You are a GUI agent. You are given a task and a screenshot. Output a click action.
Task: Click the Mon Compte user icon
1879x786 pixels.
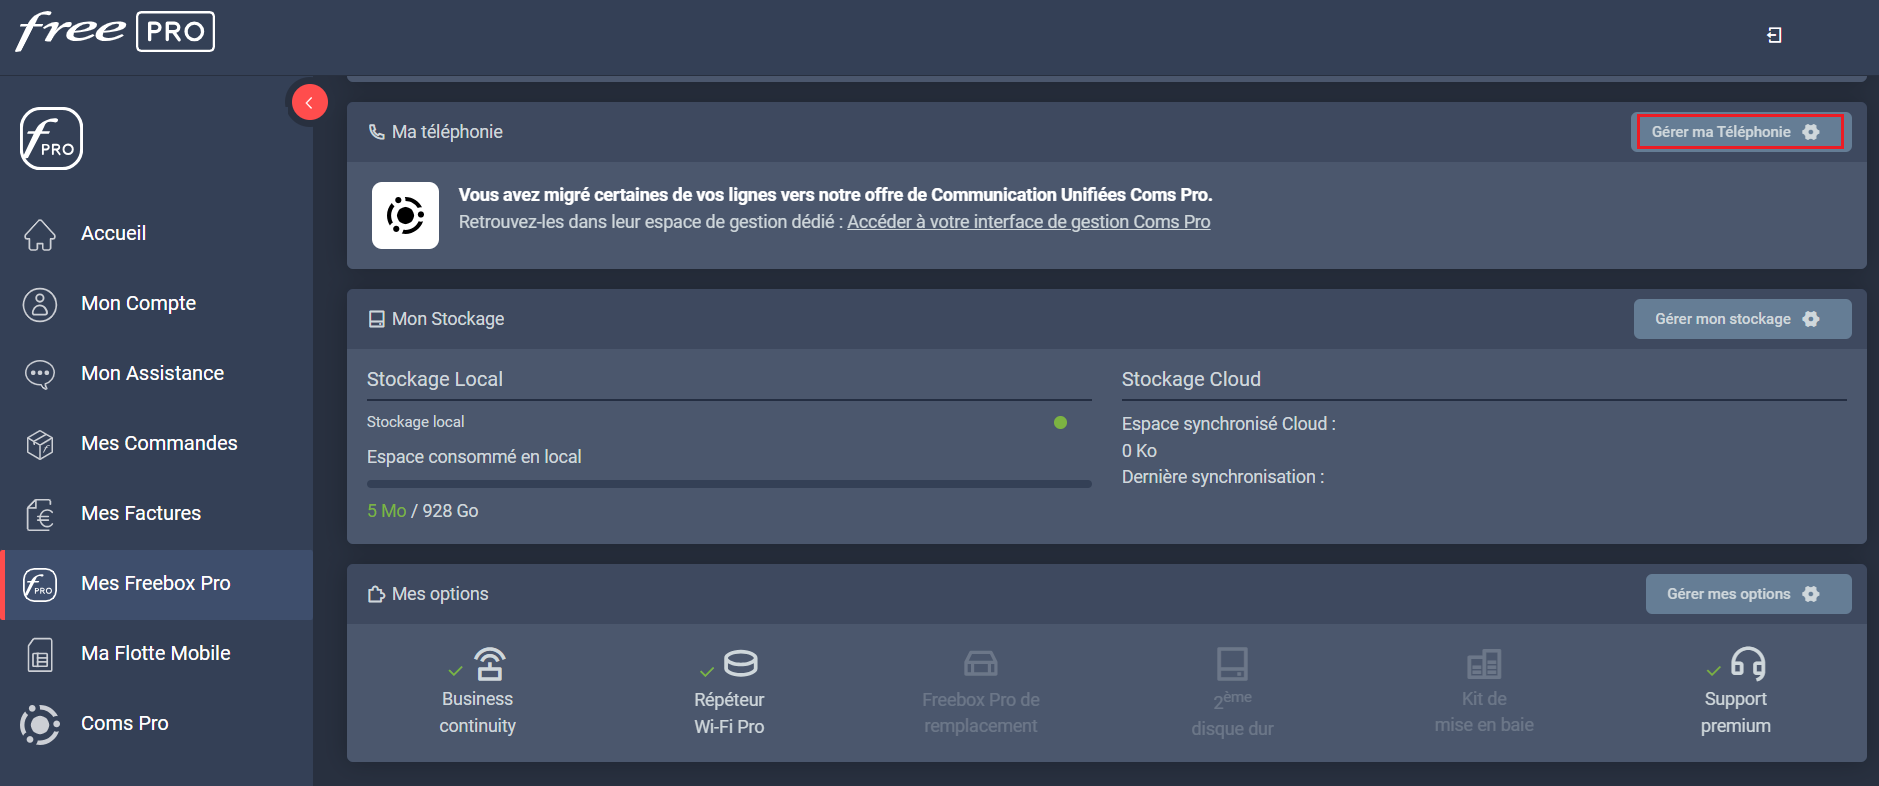[40, 304]
